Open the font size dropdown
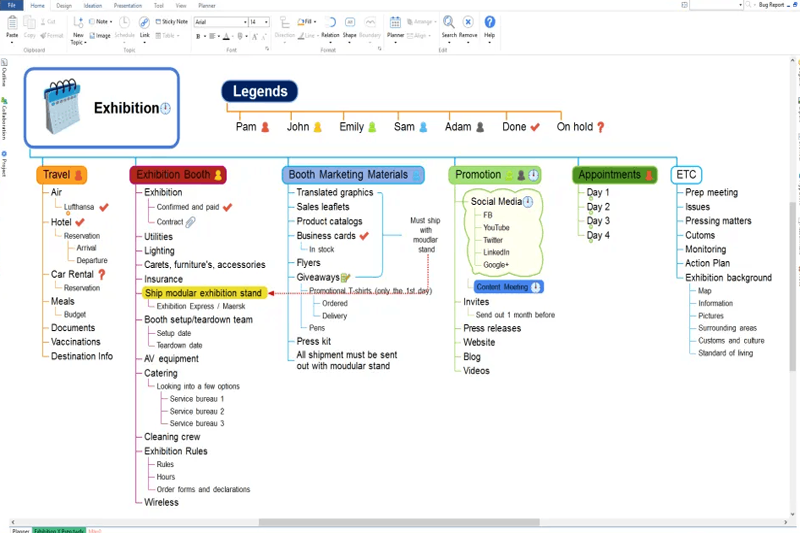 259,21
